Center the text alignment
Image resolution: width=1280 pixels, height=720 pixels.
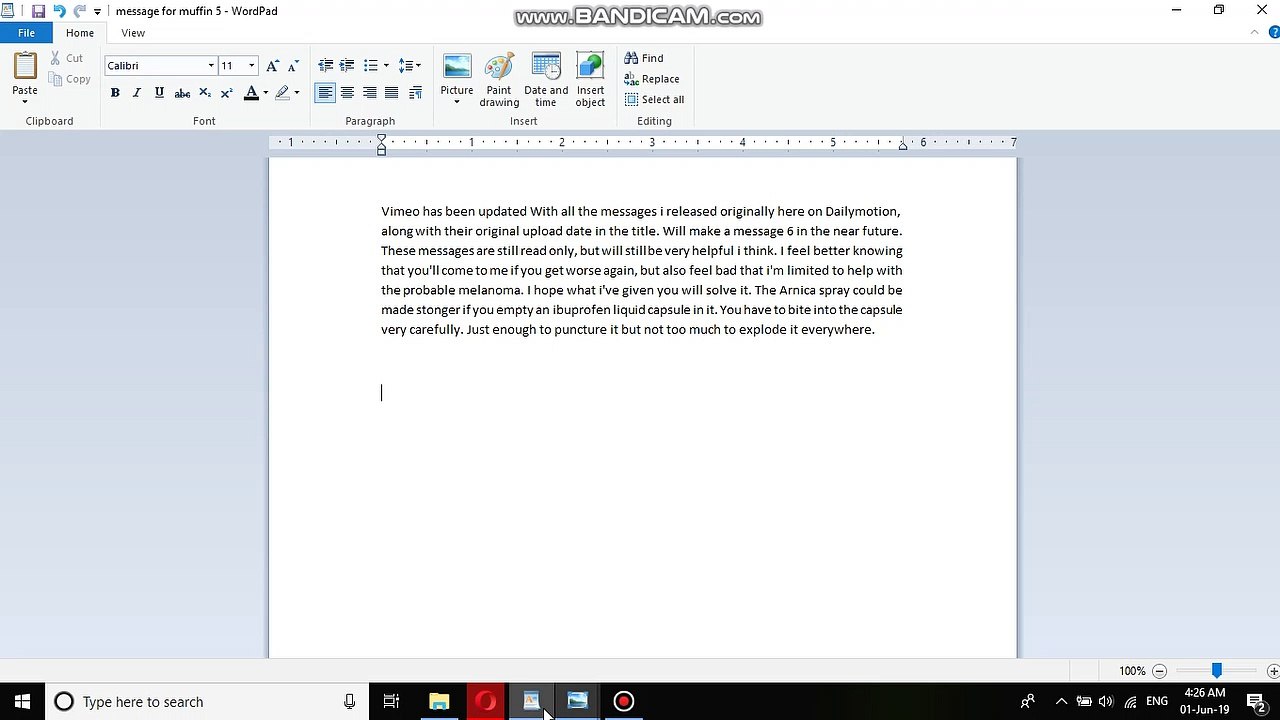pyautogui.click(x=347, y=93)
